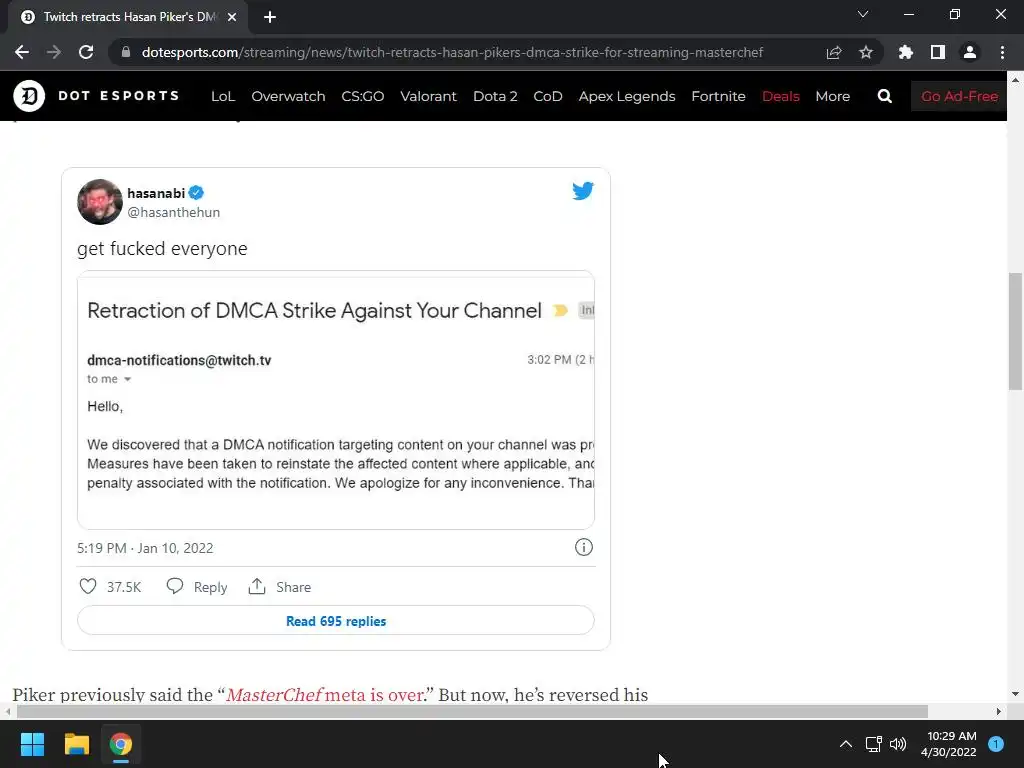Open tweet info circle icon
The height and width of the screenshot is (768, 1024).
584,547
